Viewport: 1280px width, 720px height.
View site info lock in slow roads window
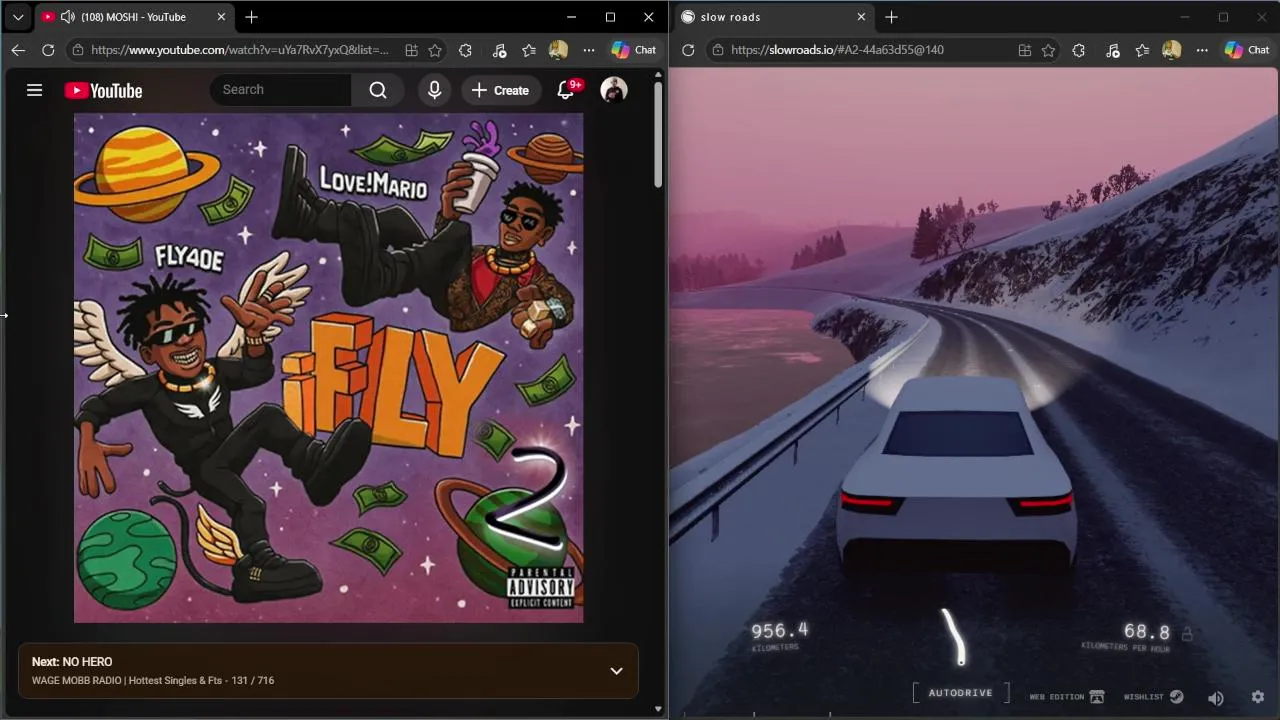(718, 50)
